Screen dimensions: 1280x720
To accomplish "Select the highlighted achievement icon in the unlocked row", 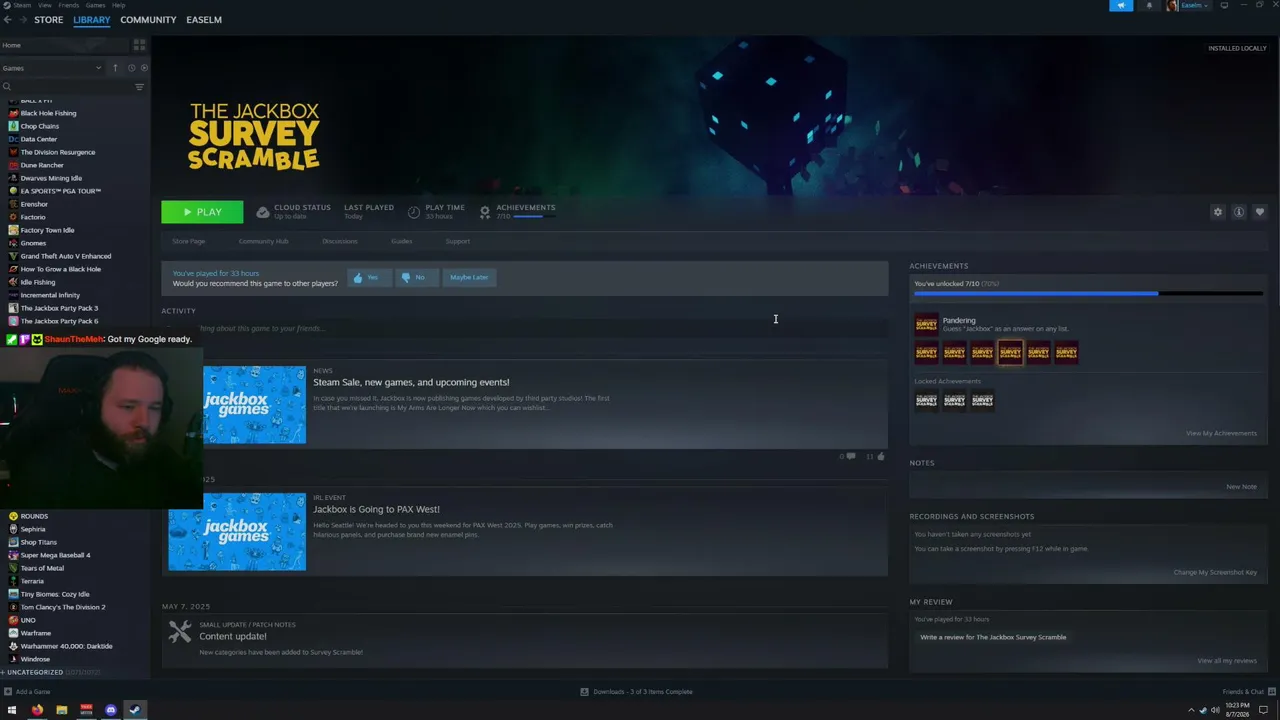I will [x=1010, y=352].
